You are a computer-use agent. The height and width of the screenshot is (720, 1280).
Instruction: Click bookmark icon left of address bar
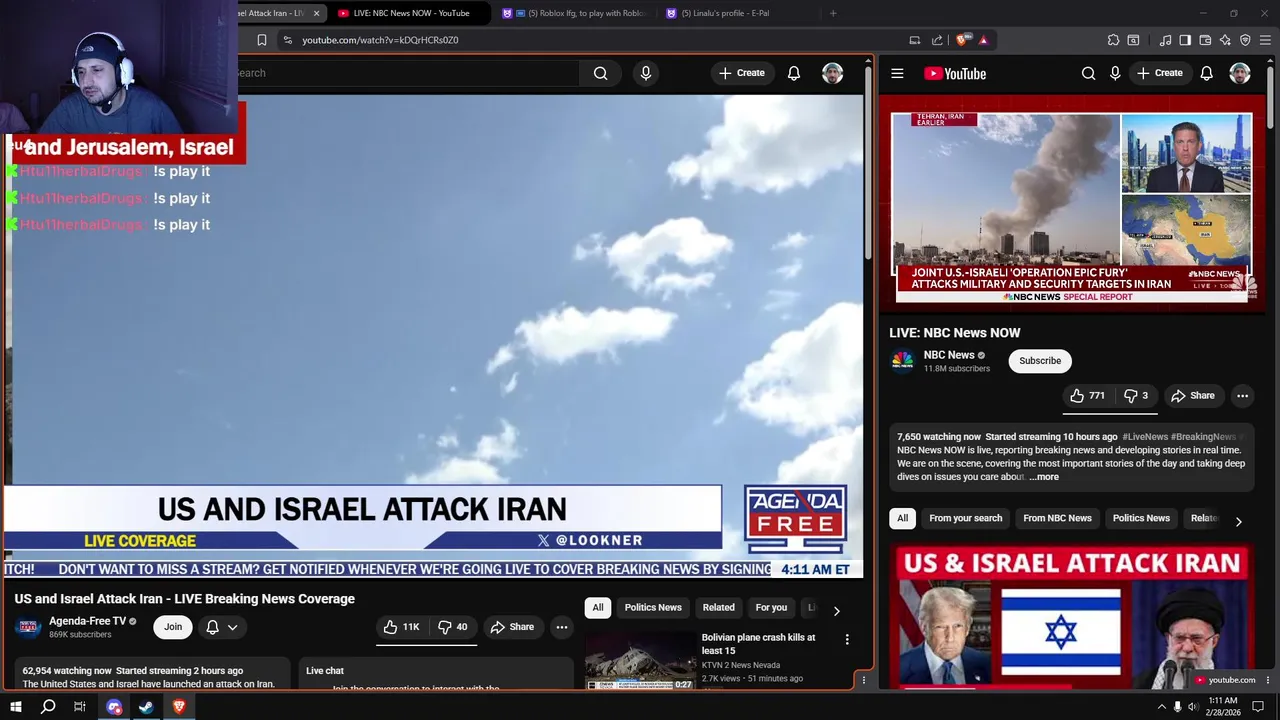(262, 40)
